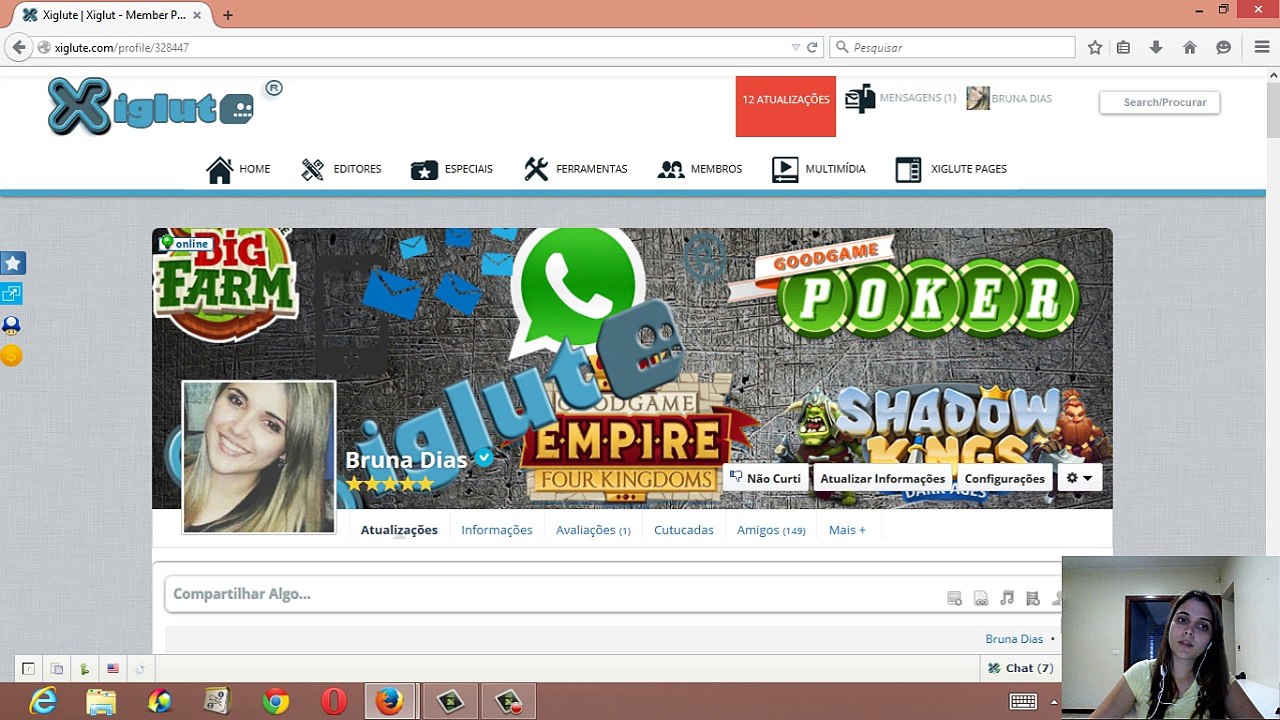Open the Membros menu

pyautogui.click(x=700, y=169)
